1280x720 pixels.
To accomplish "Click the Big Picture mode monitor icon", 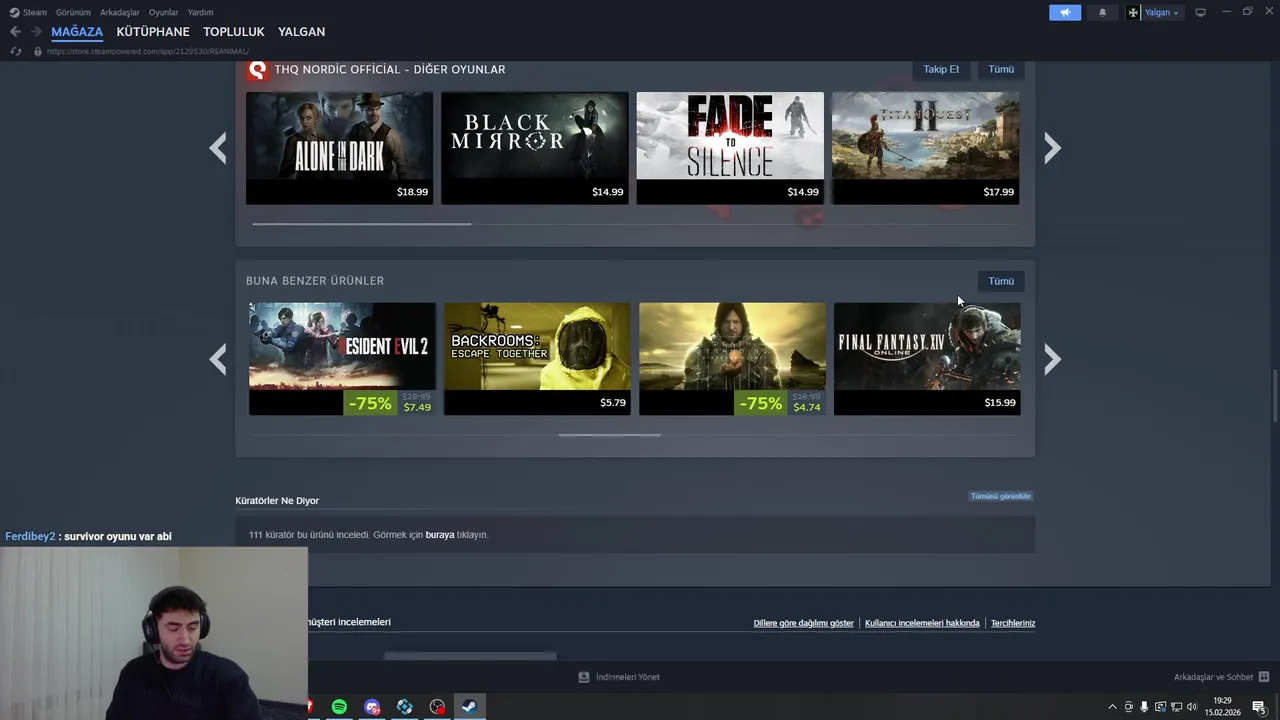I will (x=1200, y=12).
